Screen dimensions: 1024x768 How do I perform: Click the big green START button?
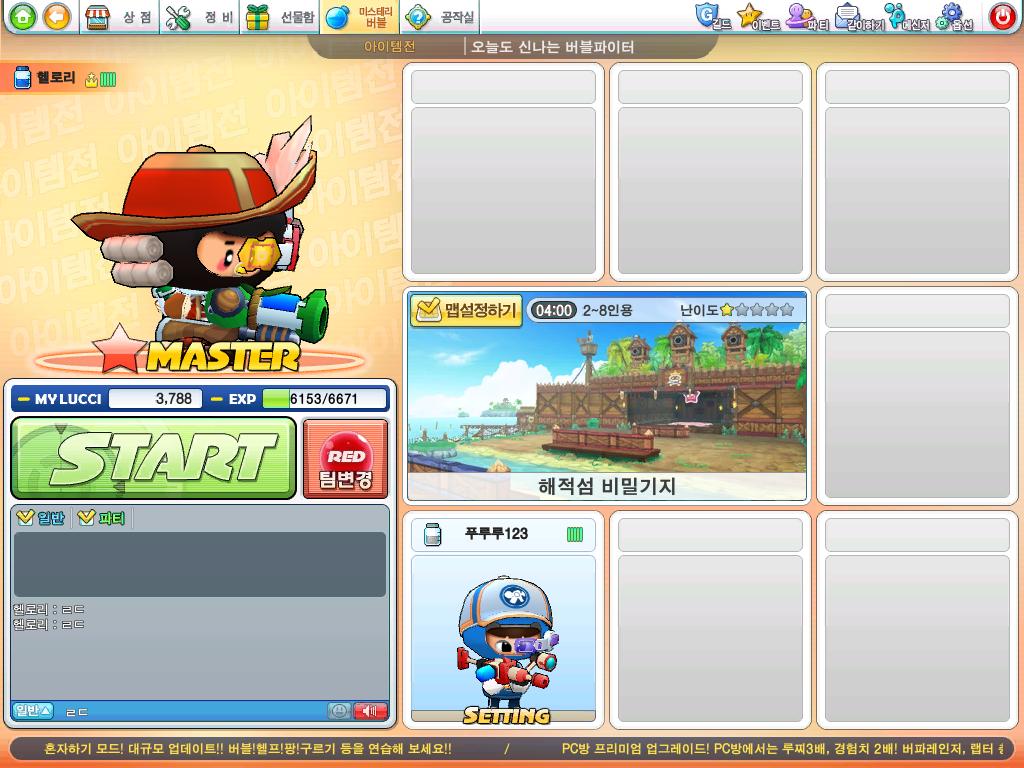[154, 458]
